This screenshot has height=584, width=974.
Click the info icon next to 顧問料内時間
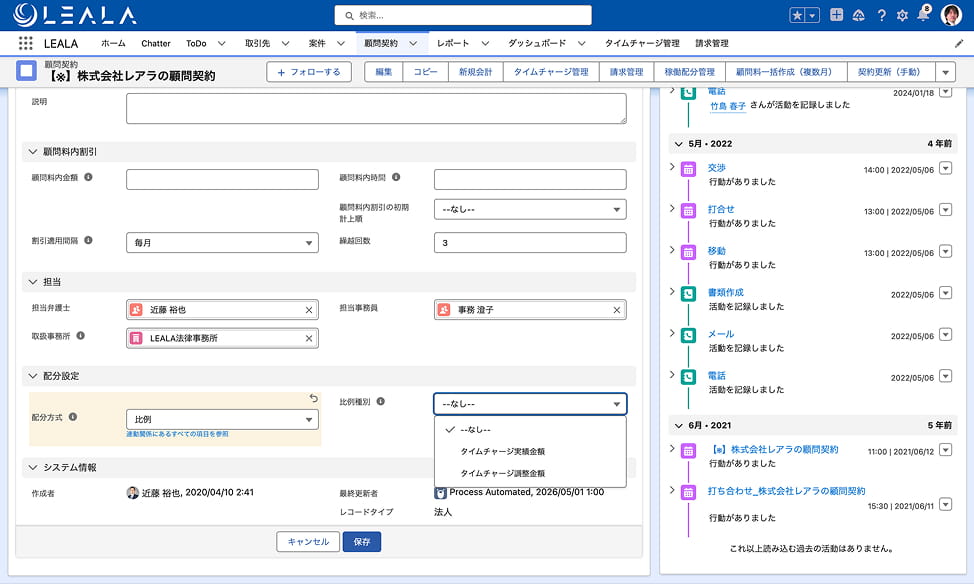[x=396, y=177]
